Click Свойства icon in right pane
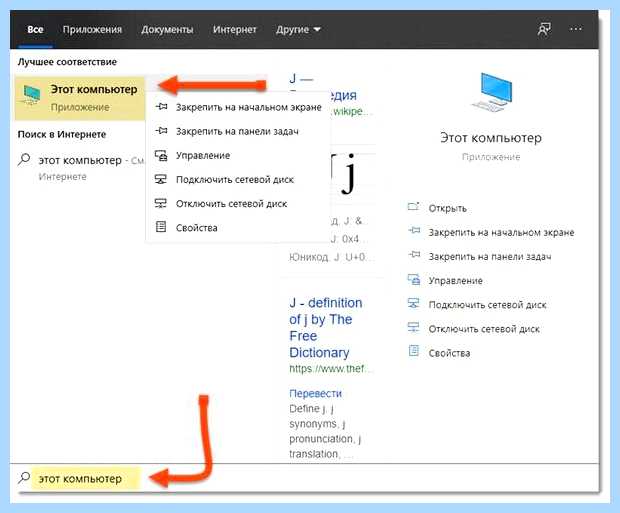 click(x=414, y=351)
